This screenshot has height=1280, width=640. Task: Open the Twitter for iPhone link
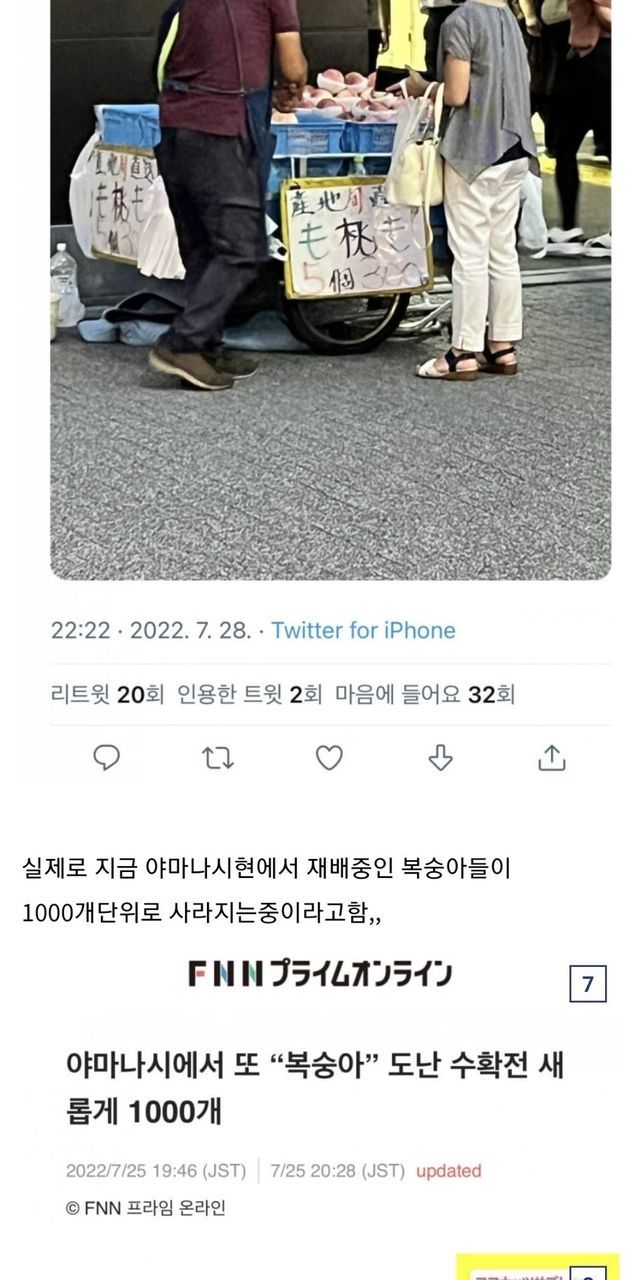coord(363,631)
